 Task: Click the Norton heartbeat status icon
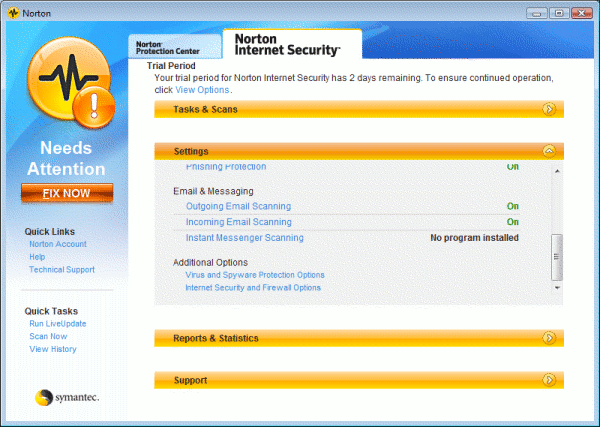(71, 83)
